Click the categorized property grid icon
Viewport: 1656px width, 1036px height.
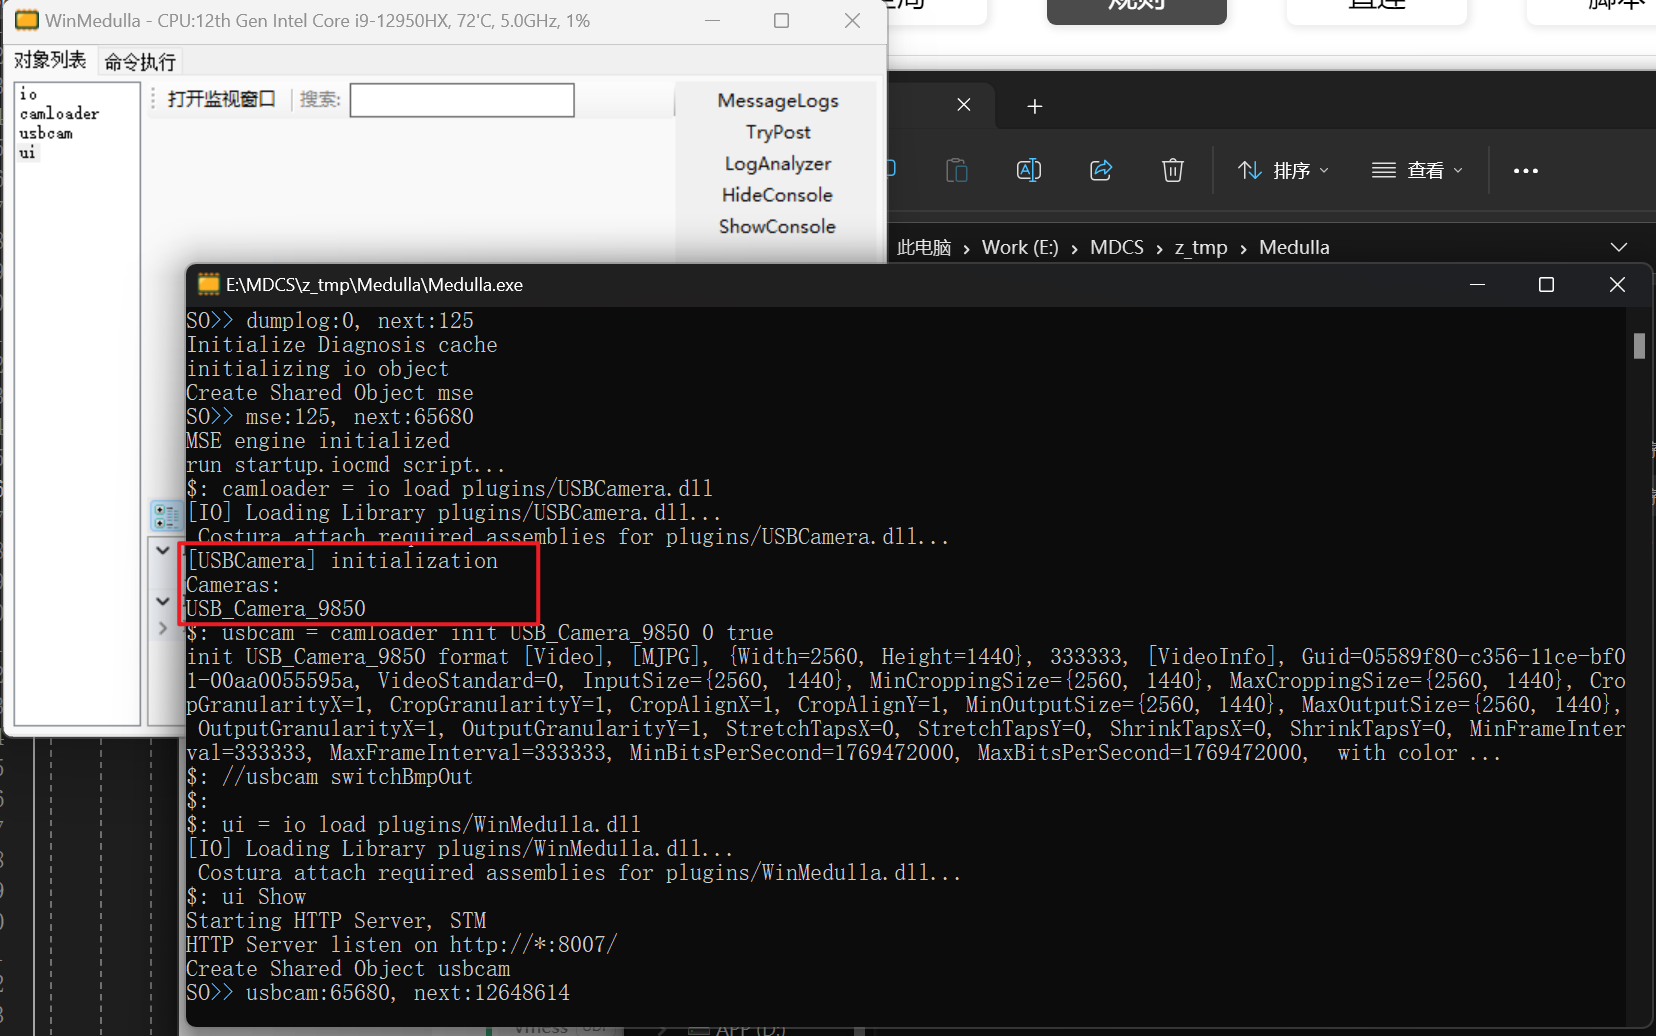166,516
